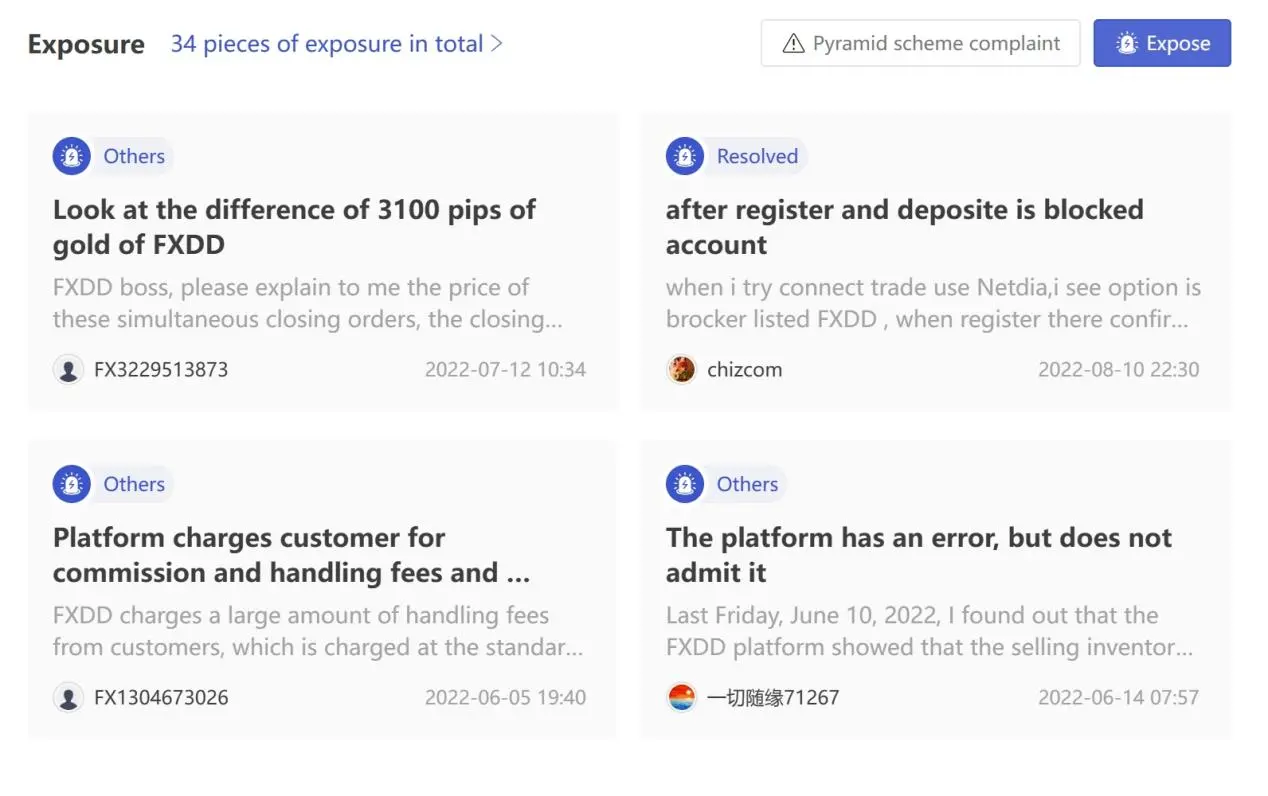Click the date 2022-07-12 10:34
The width and height of the screenshot is (1268, 796).
coord(505,370)
